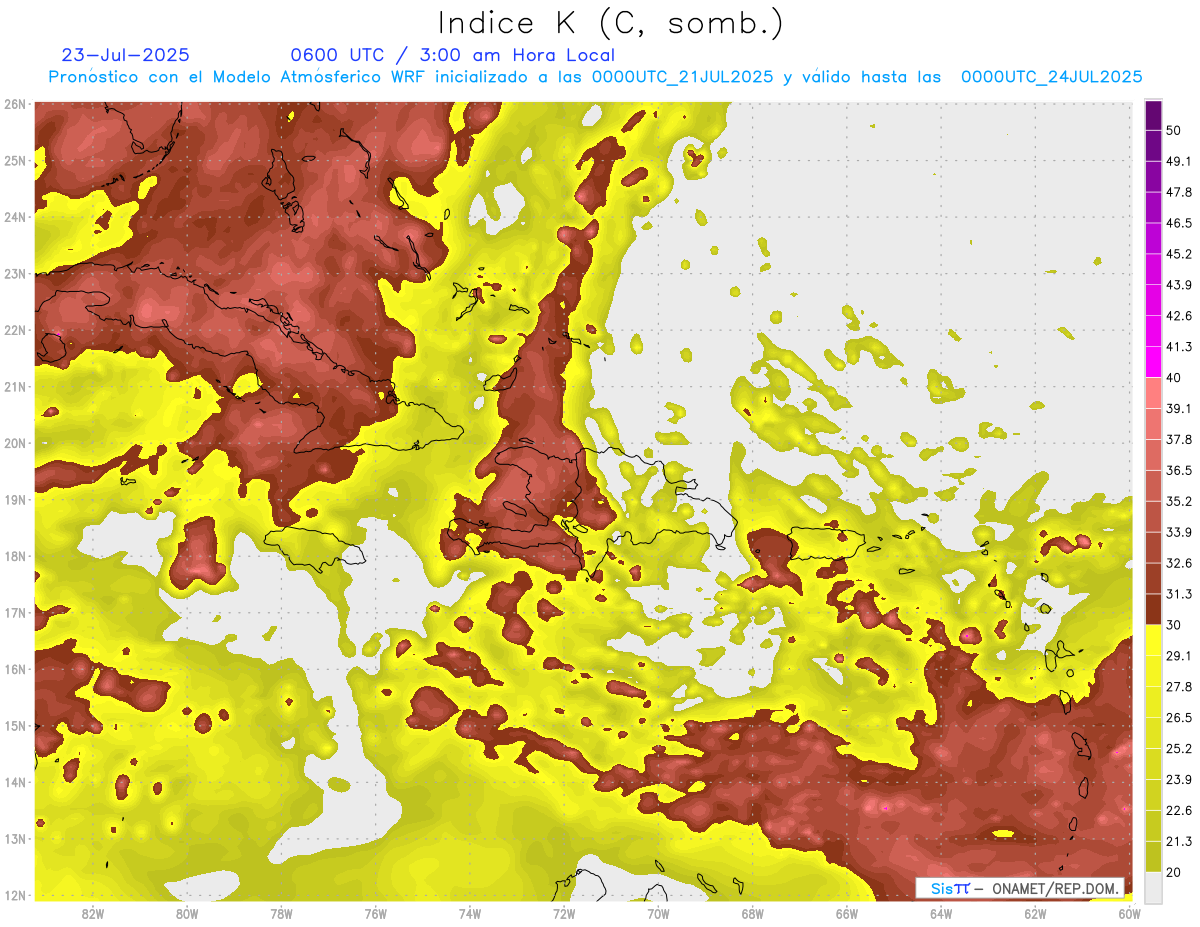1200x927 pixels.
Task: Click the "74W" longitude label
Action: click(470, 914)
